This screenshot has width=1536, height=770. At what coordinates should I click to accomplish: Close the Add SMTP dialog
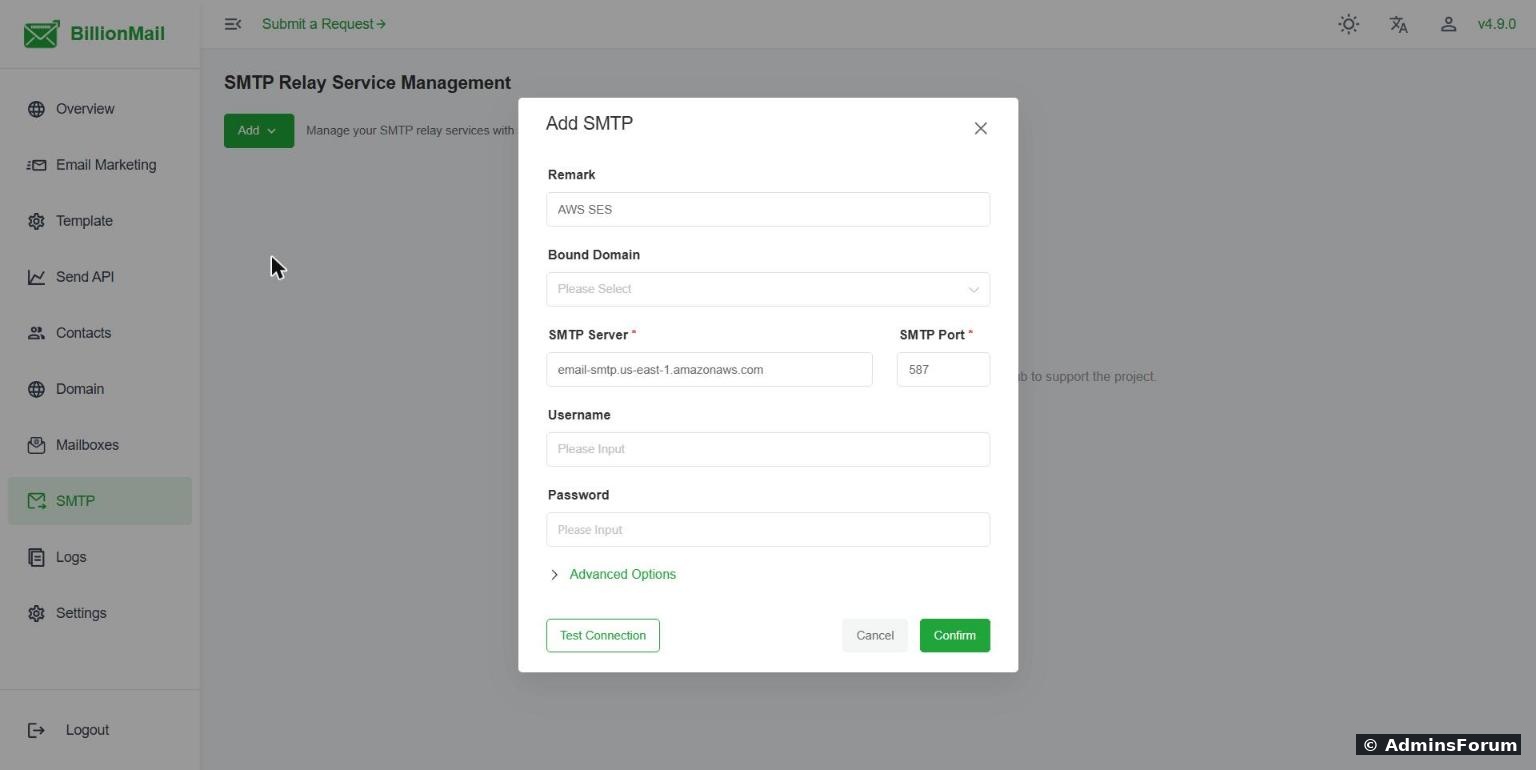click(980, 128)
